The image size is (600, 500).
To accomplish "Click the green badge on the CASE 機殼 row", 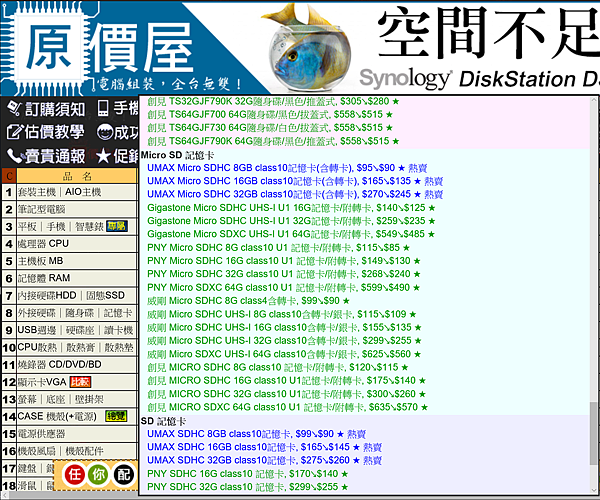I will click(x=116, y=416).
